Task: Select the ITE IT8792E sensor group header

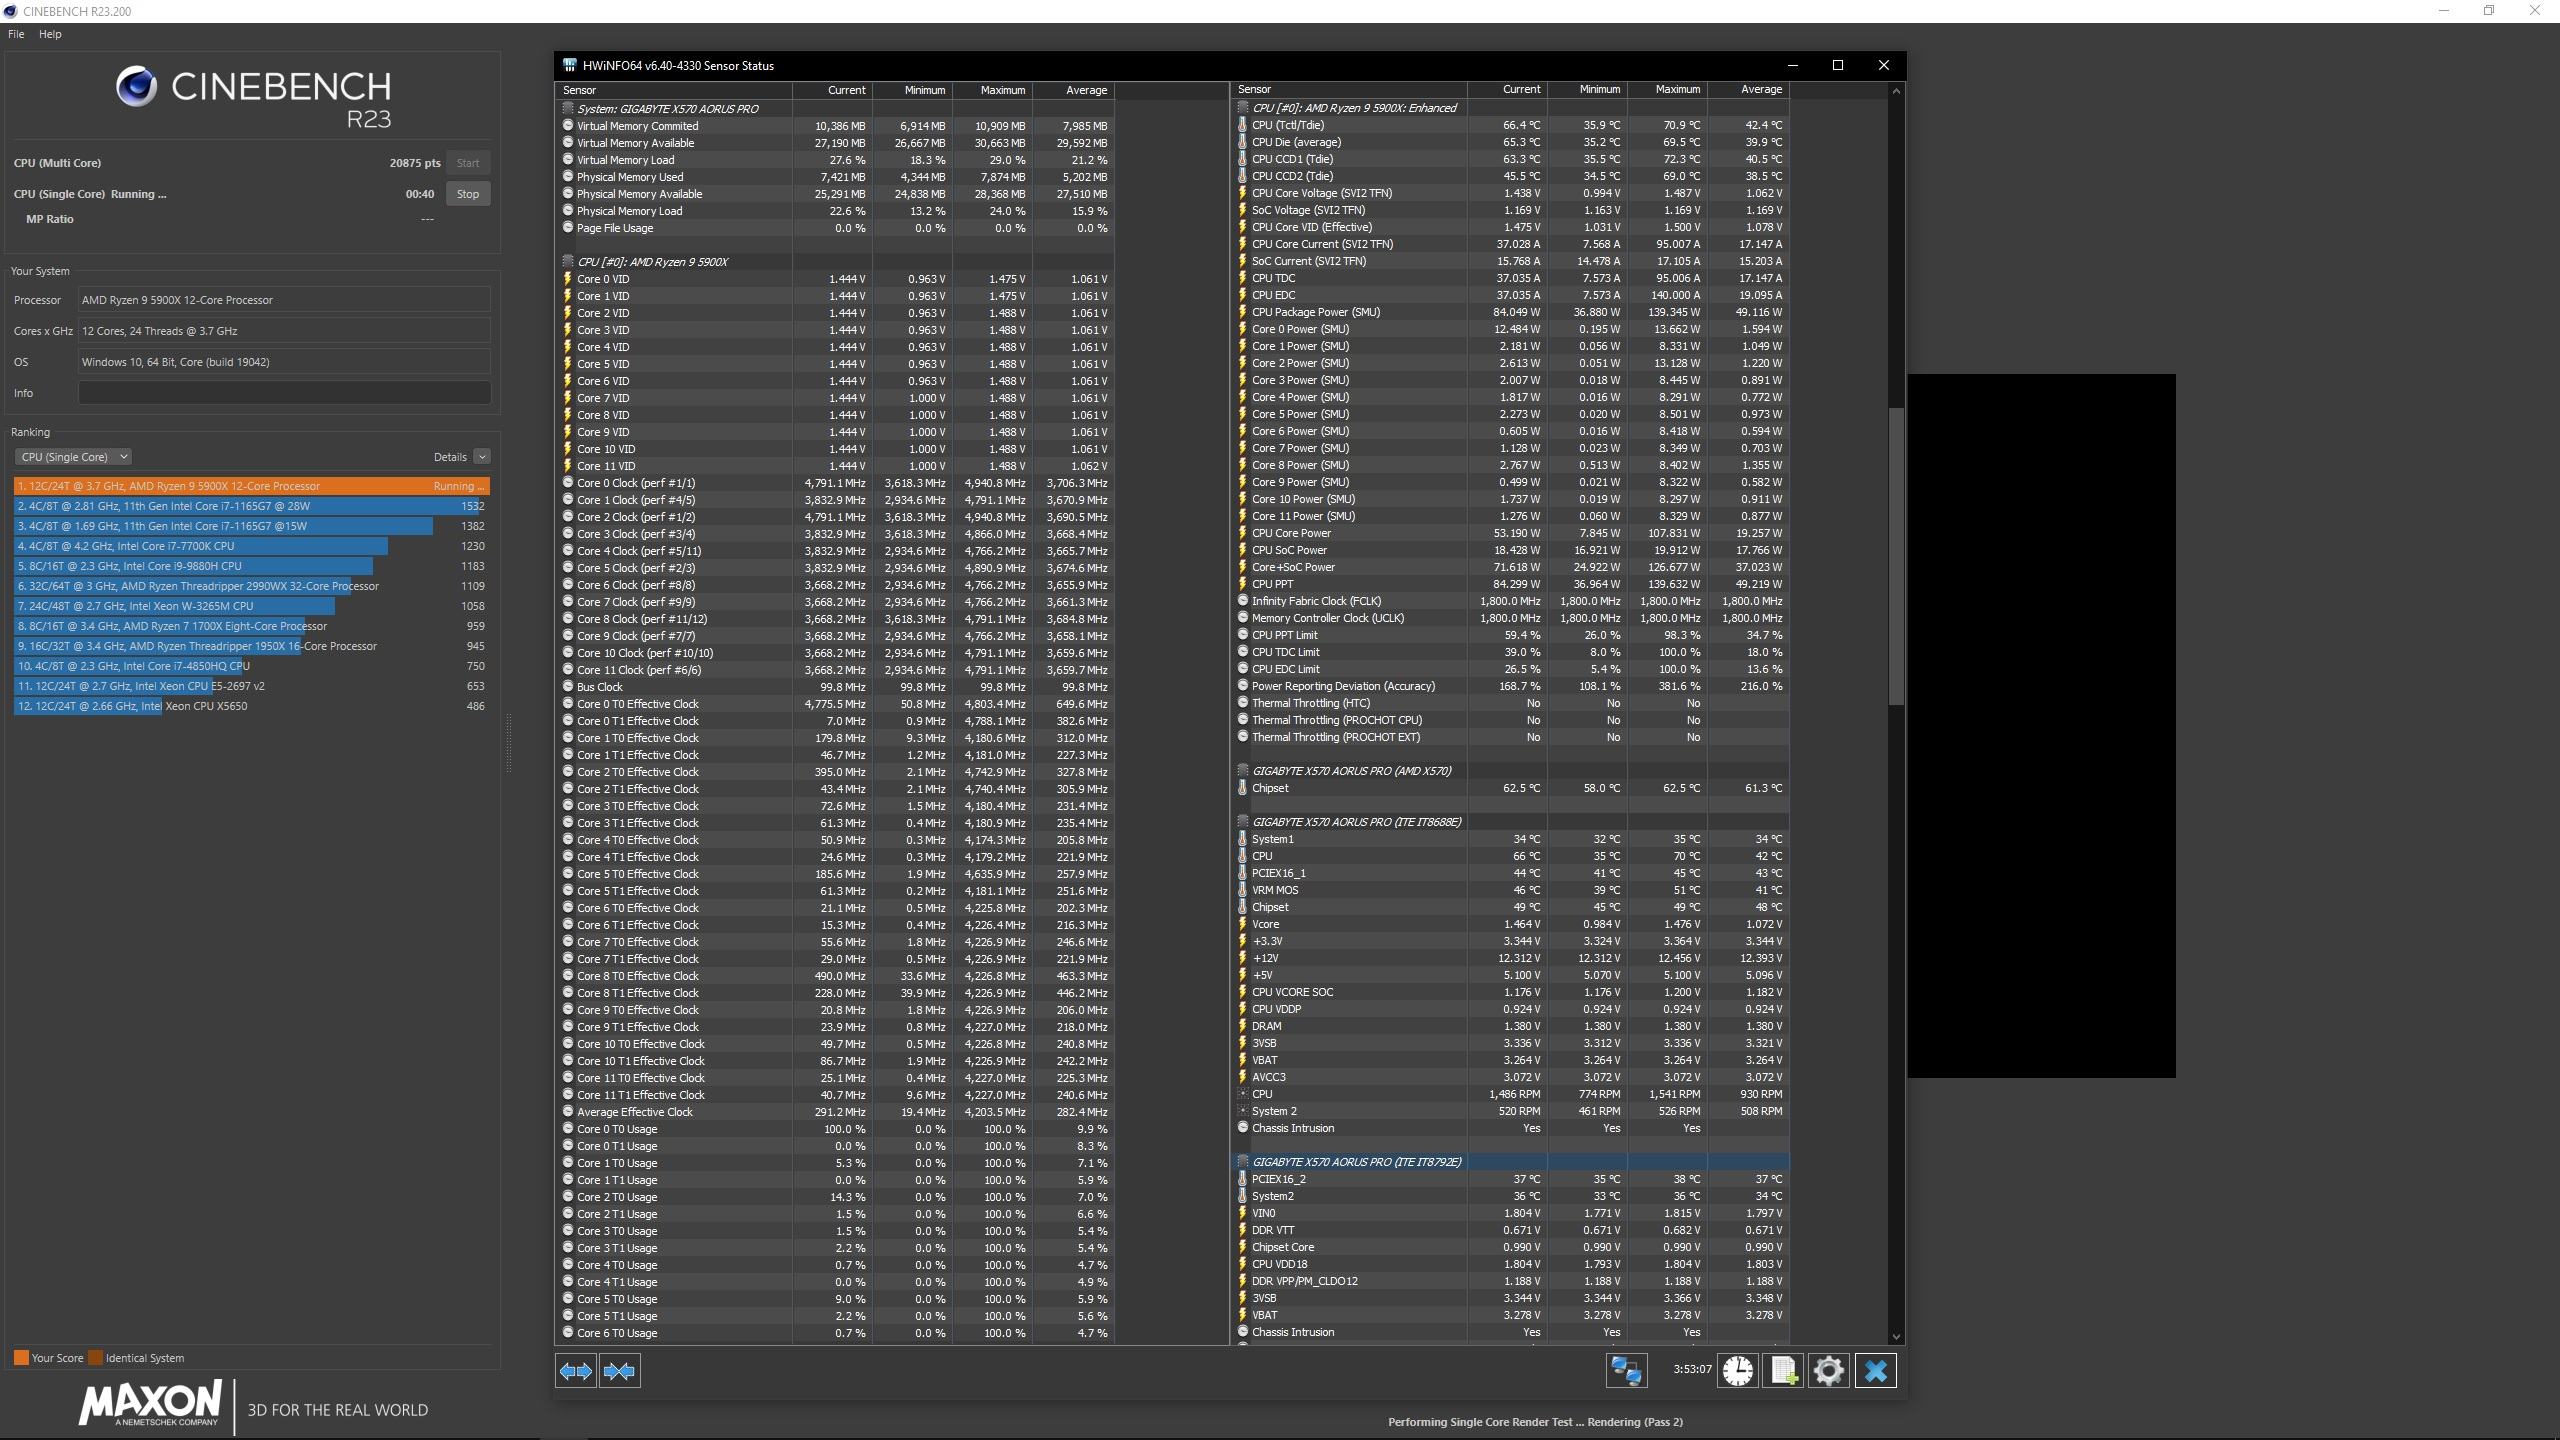Action: [1511, 1162]
